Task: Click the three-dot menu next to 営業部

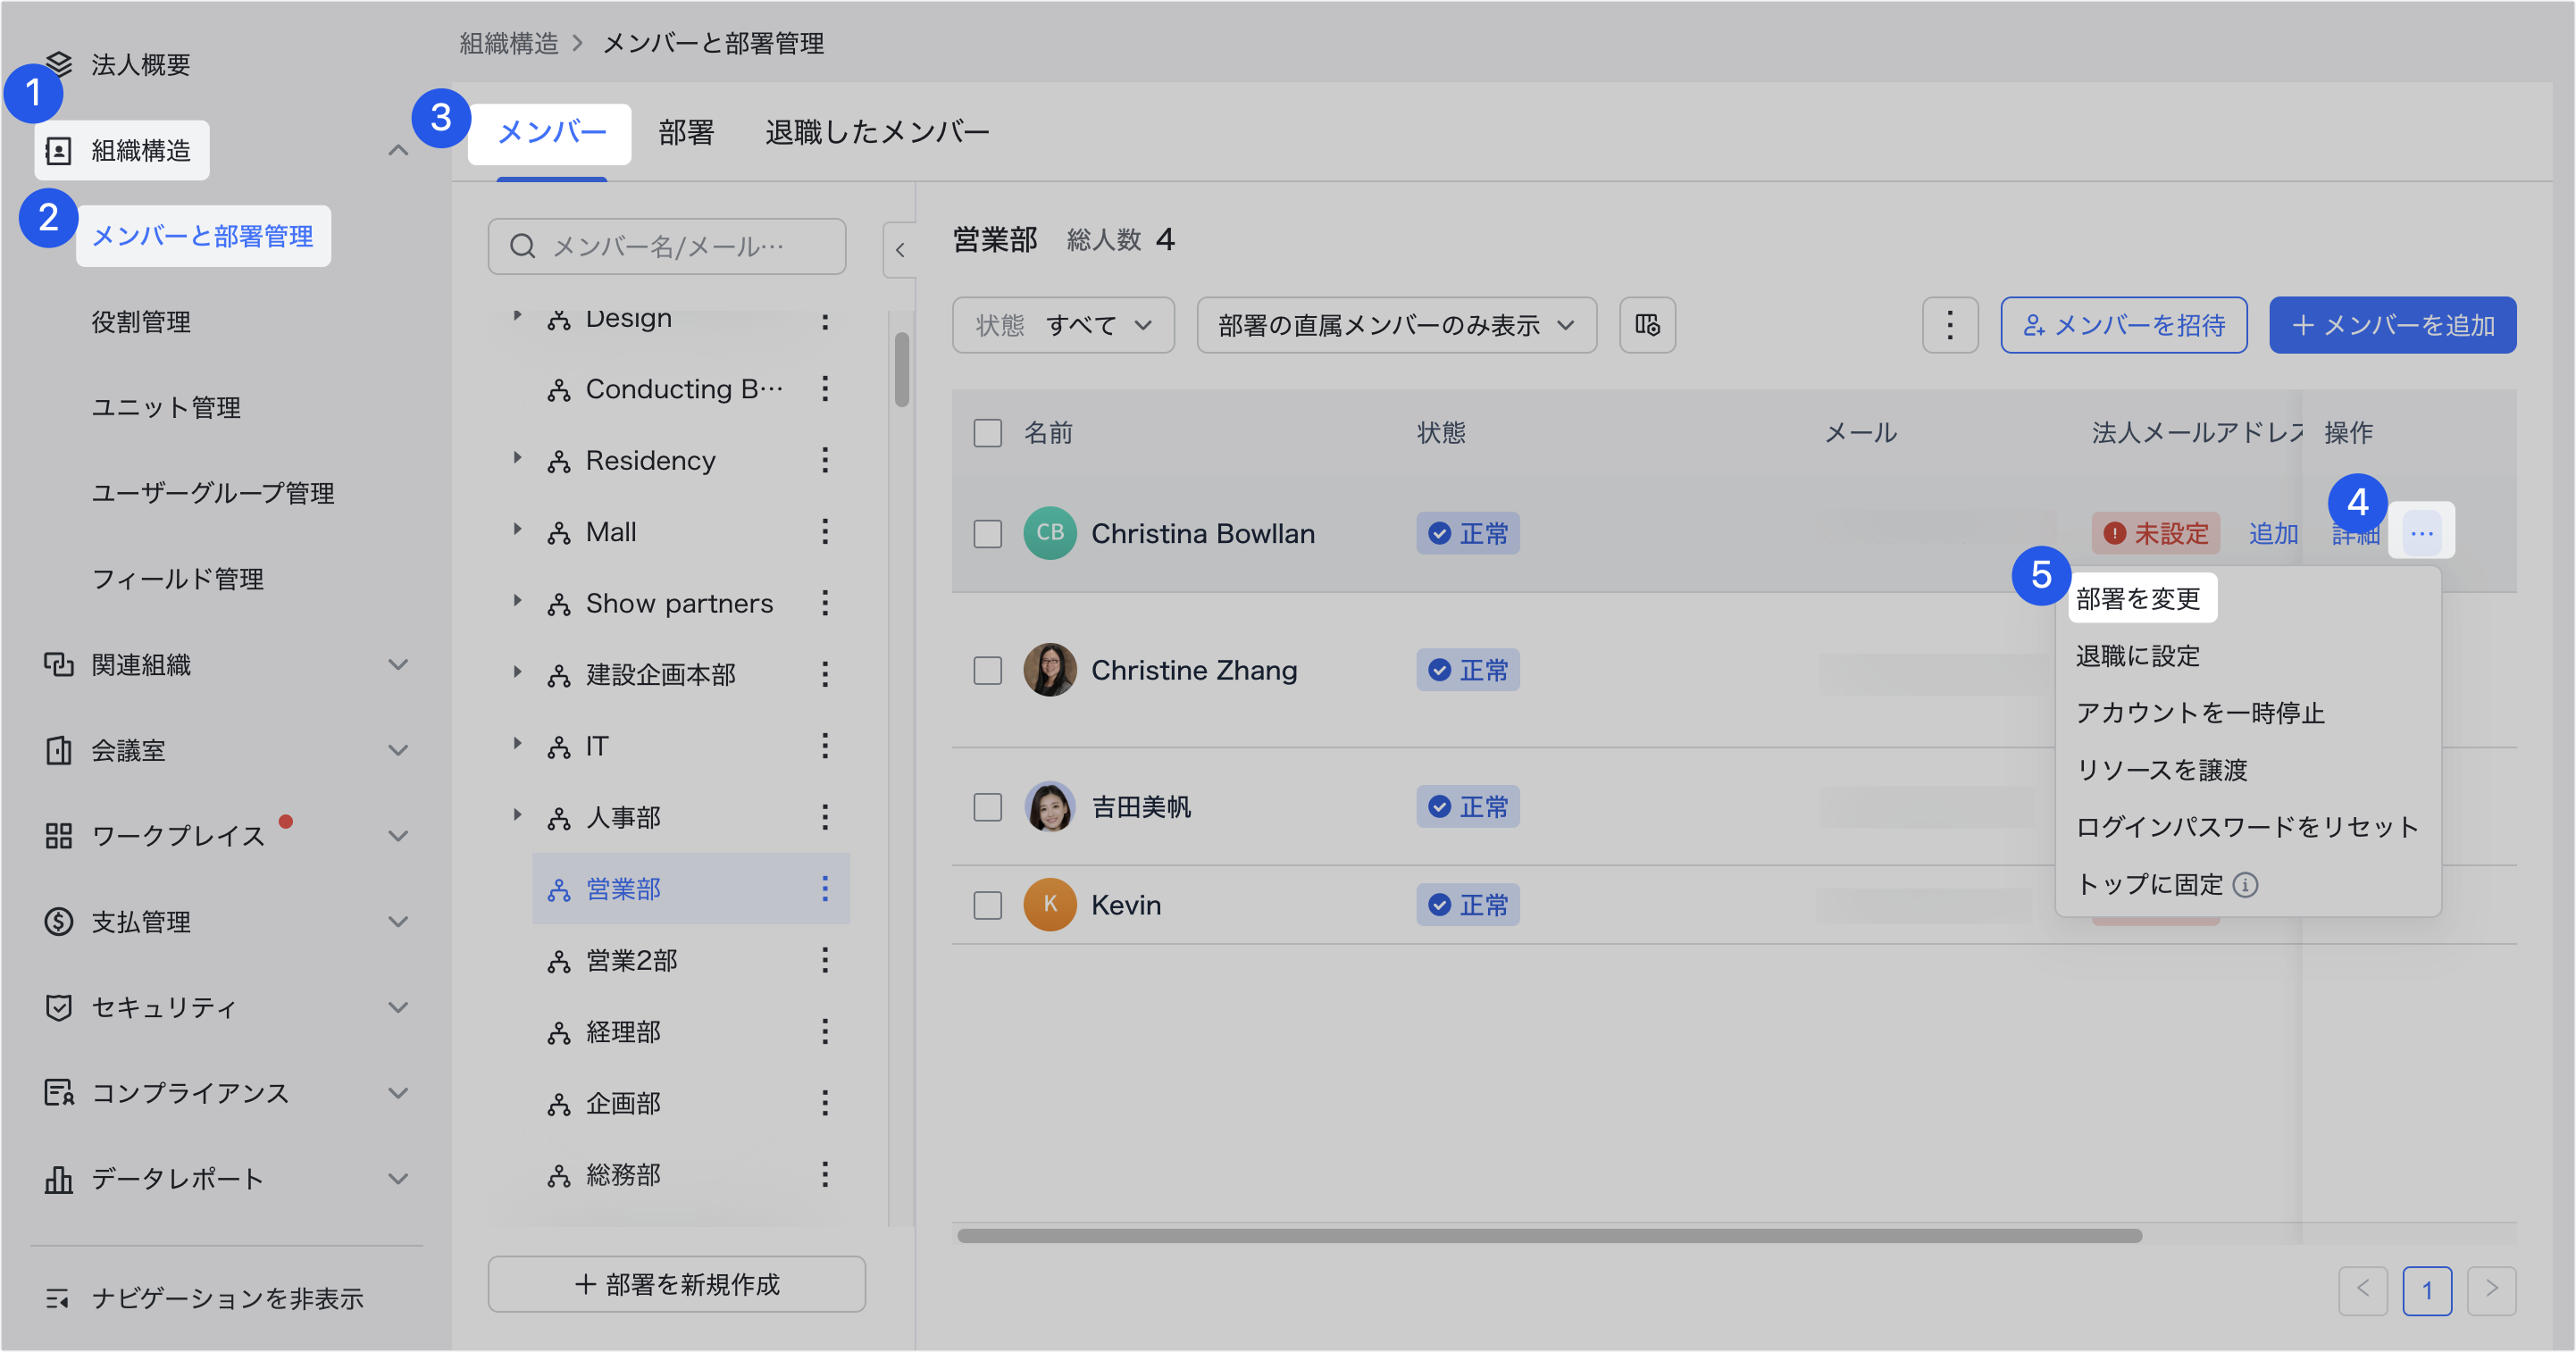Action: (825, 889)
